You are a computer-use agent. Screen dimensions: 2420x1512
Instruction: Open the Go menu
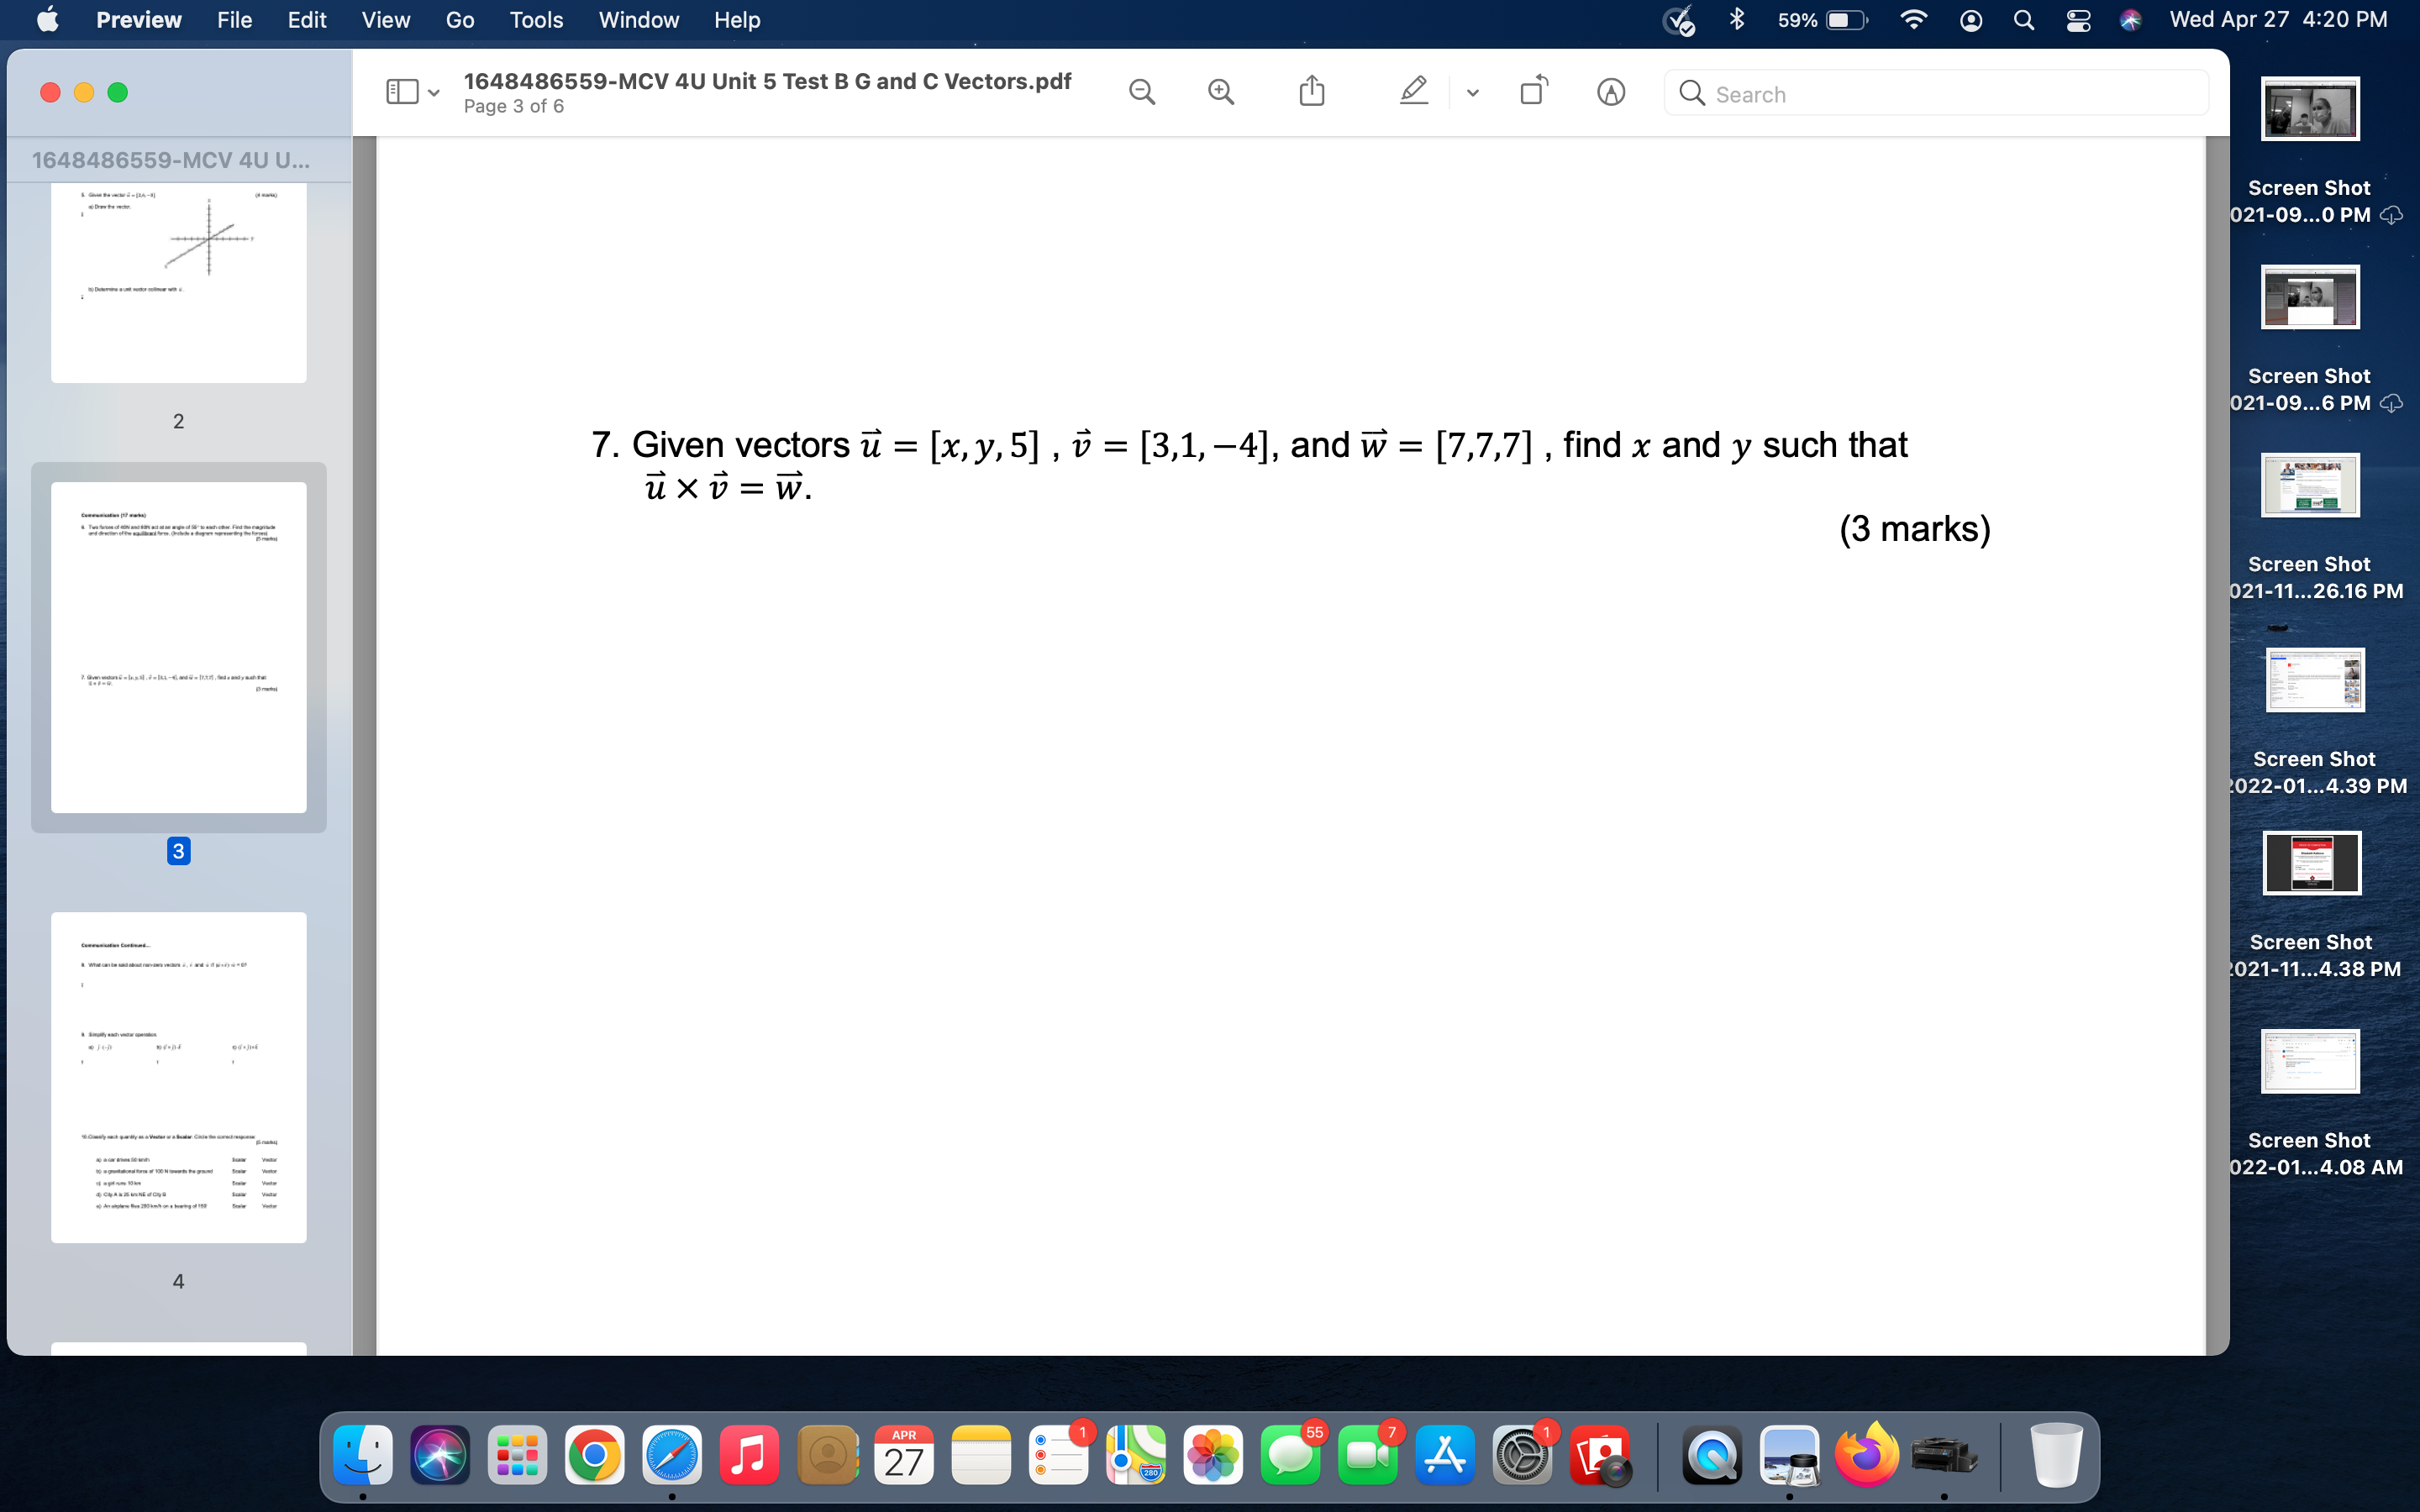[459, 20]
